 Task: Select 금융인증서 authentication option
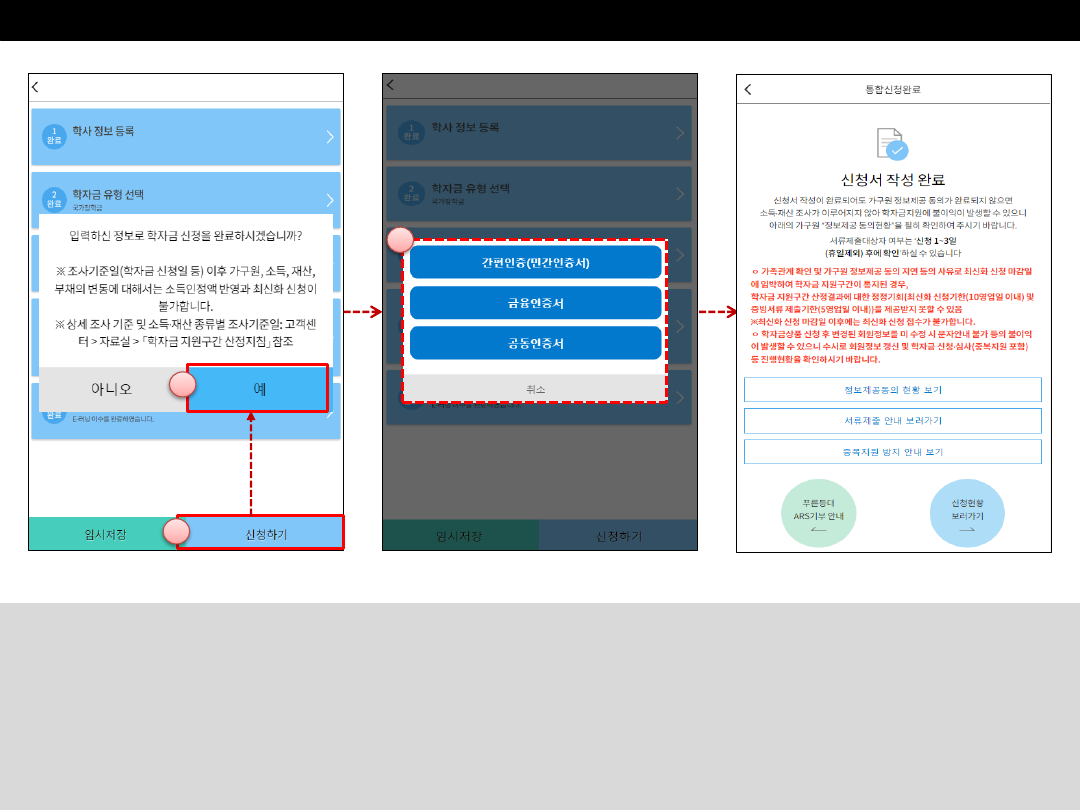535,303
